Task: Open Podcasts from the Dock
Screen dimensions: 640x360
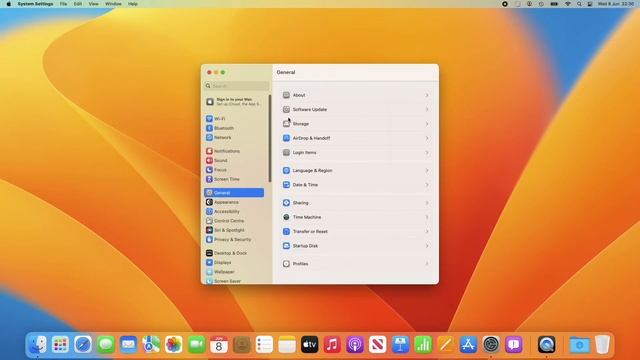Action: 355,344
